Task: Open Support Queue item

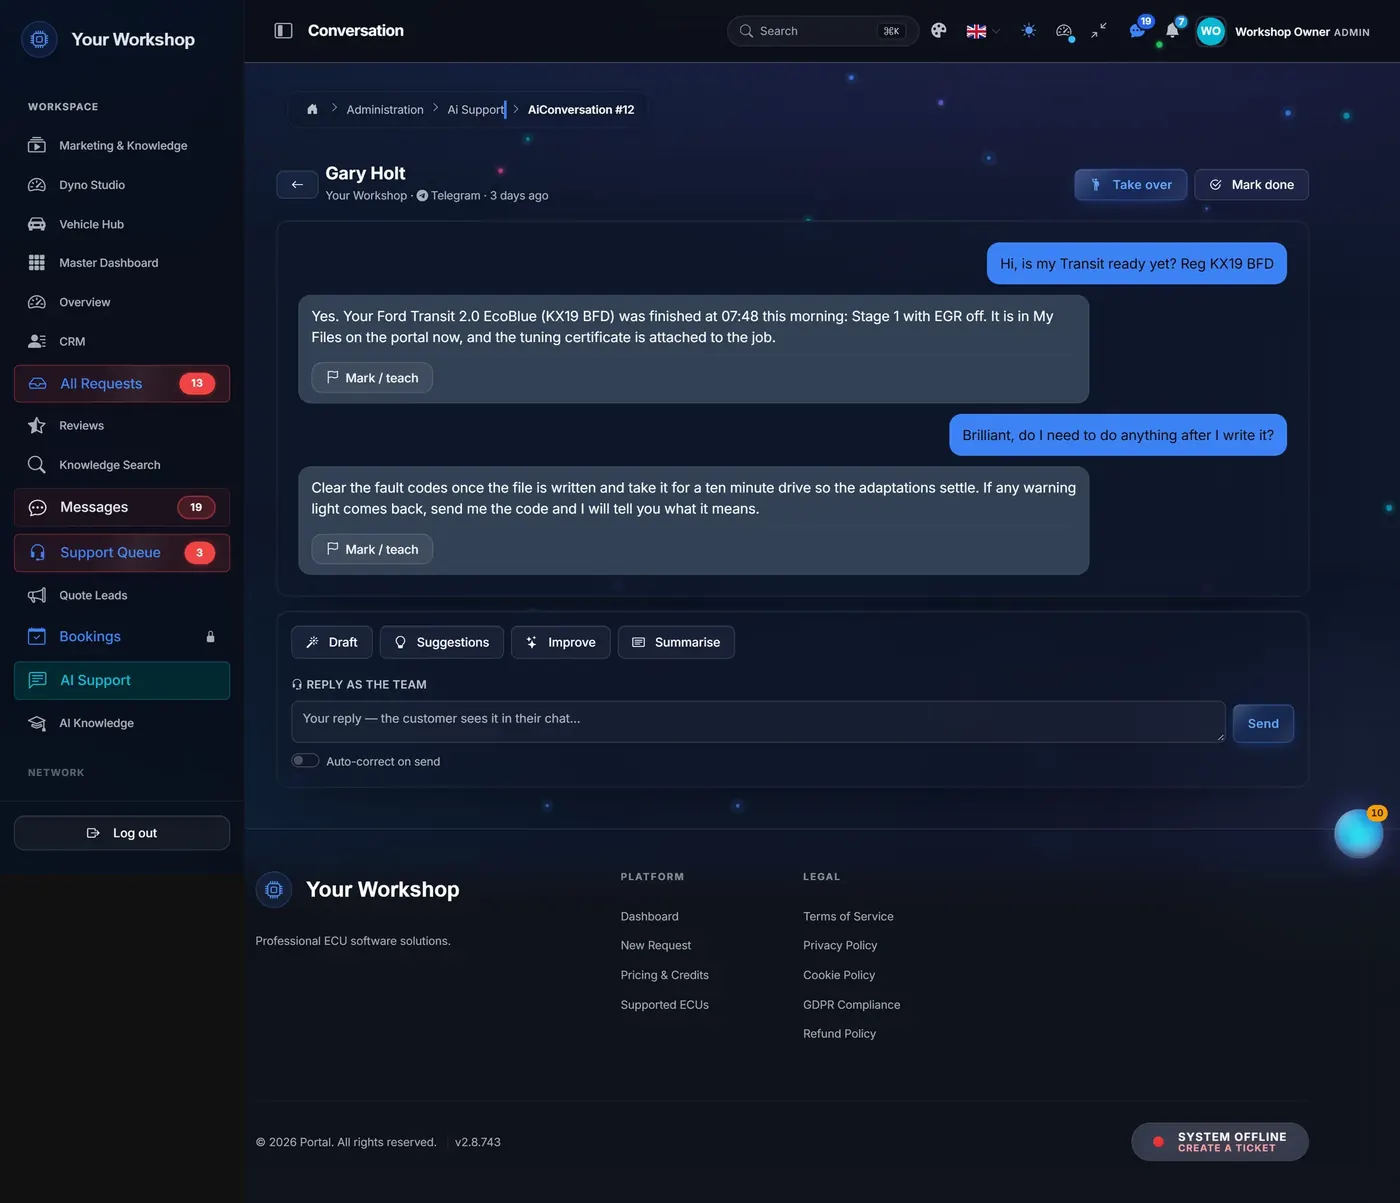Action: [x=122, y=553]
